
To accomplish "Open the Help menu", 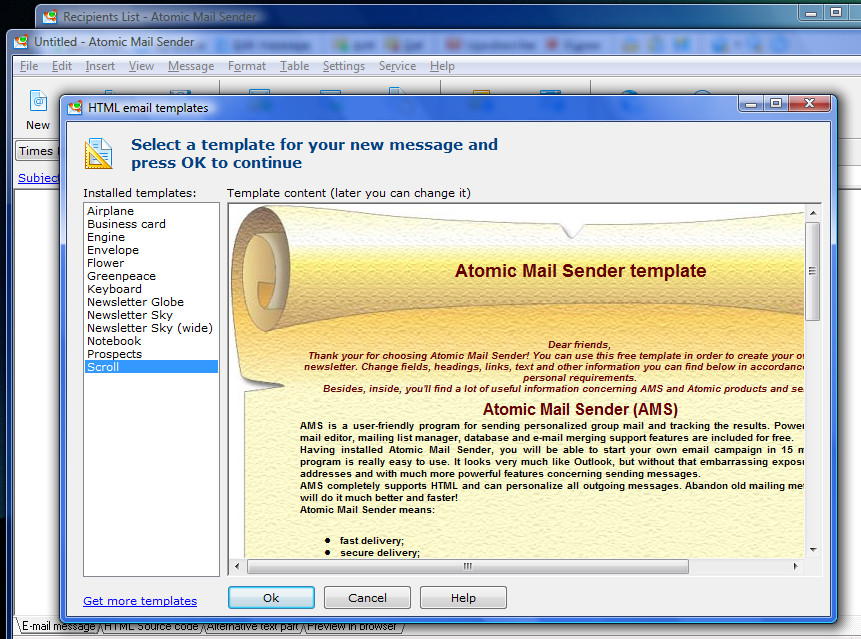I will [x=442, y=66].
